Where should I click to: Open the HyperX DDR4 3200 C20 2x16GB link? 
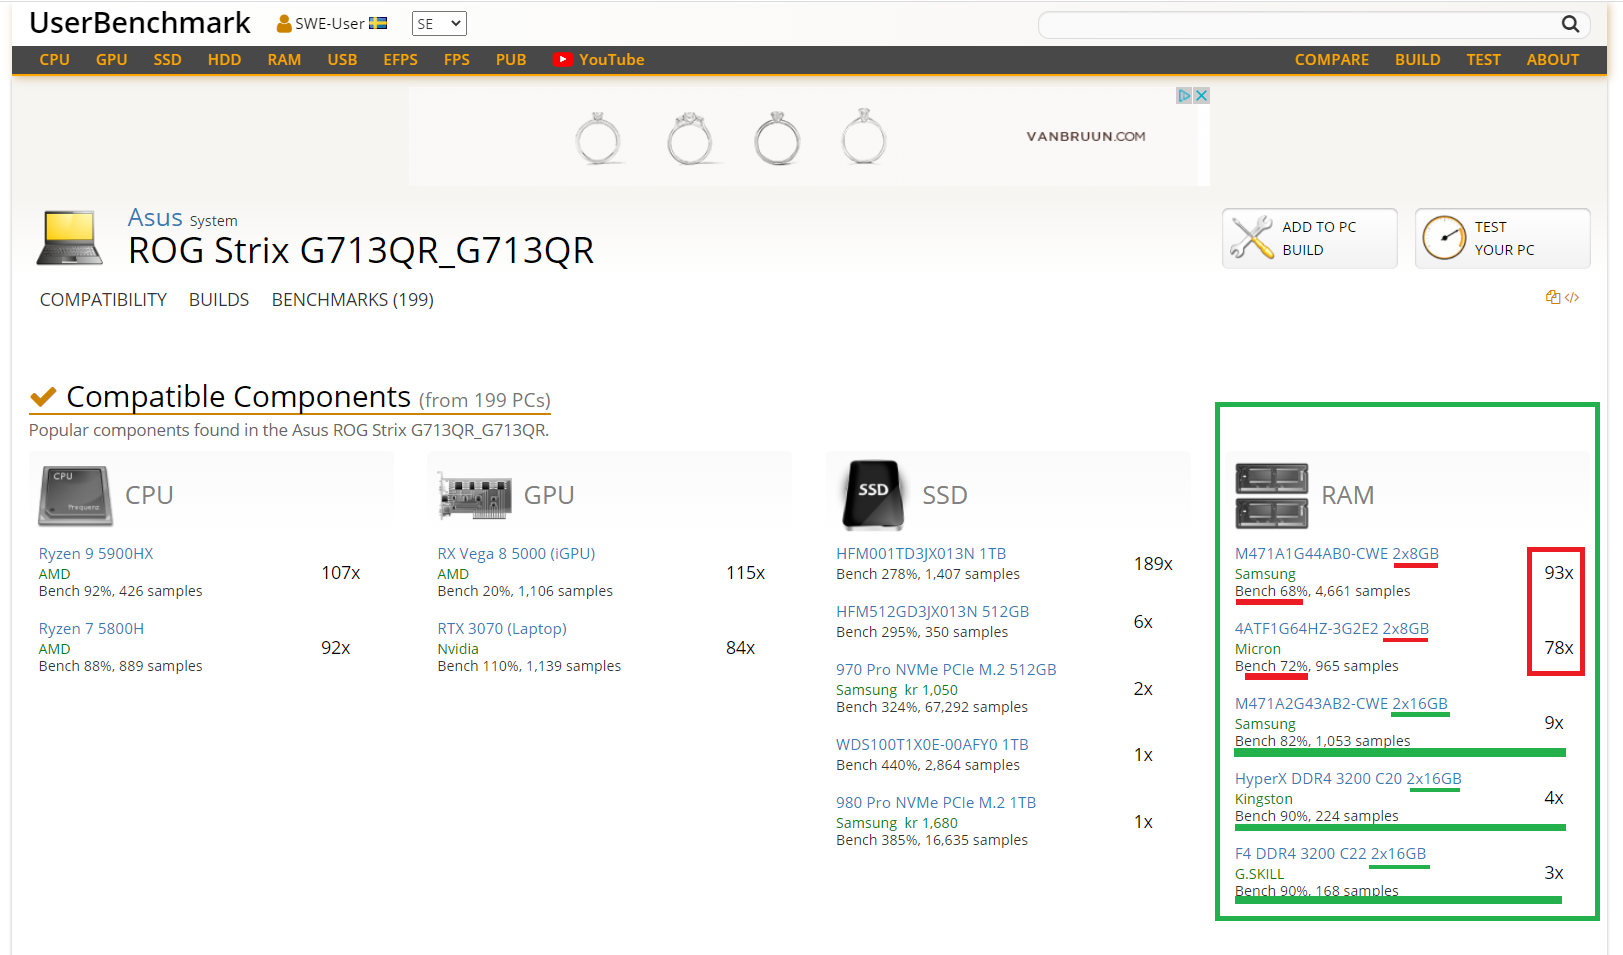point(1348,779)
